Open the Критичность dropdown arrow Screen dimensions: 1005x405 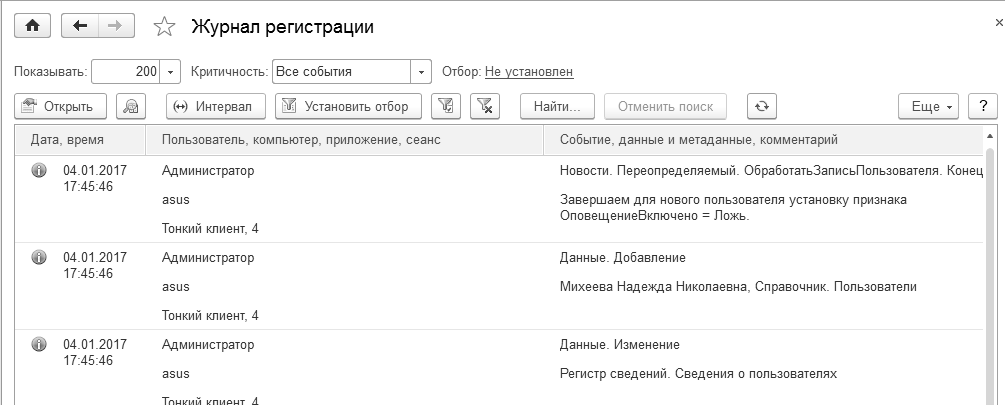[421, 72]
